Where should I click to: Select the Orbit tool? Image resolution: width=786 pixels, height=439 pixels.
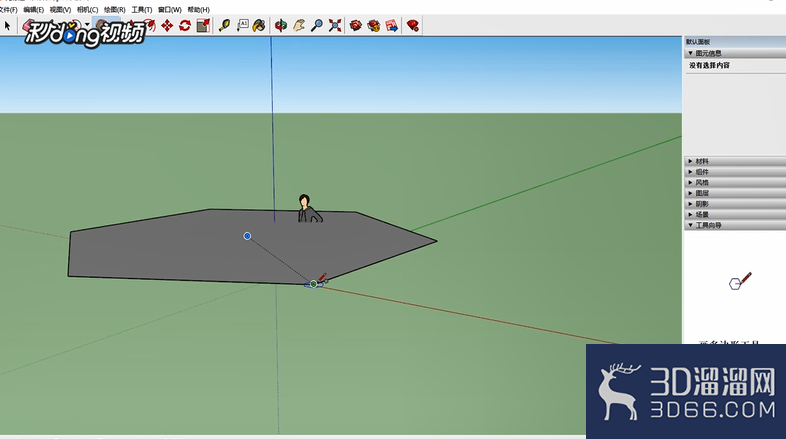[281, 26]
